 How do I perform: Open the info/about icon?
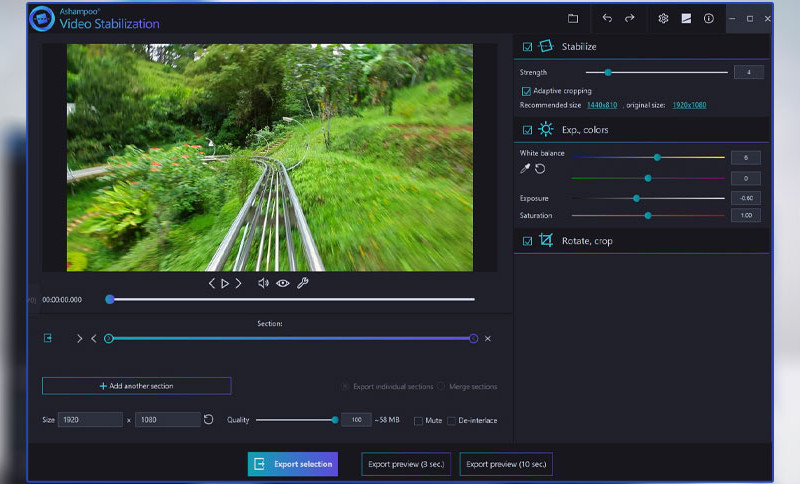pos(709,18)
